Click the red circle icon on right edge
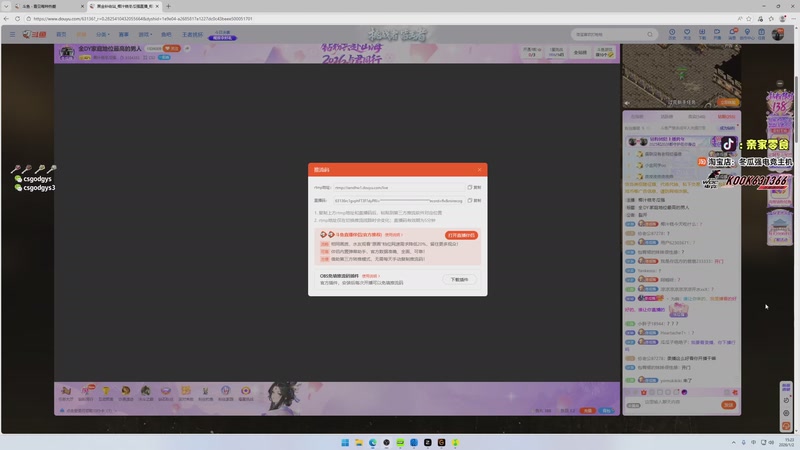This screenshot has height=450, width=800. pos(786,426)
